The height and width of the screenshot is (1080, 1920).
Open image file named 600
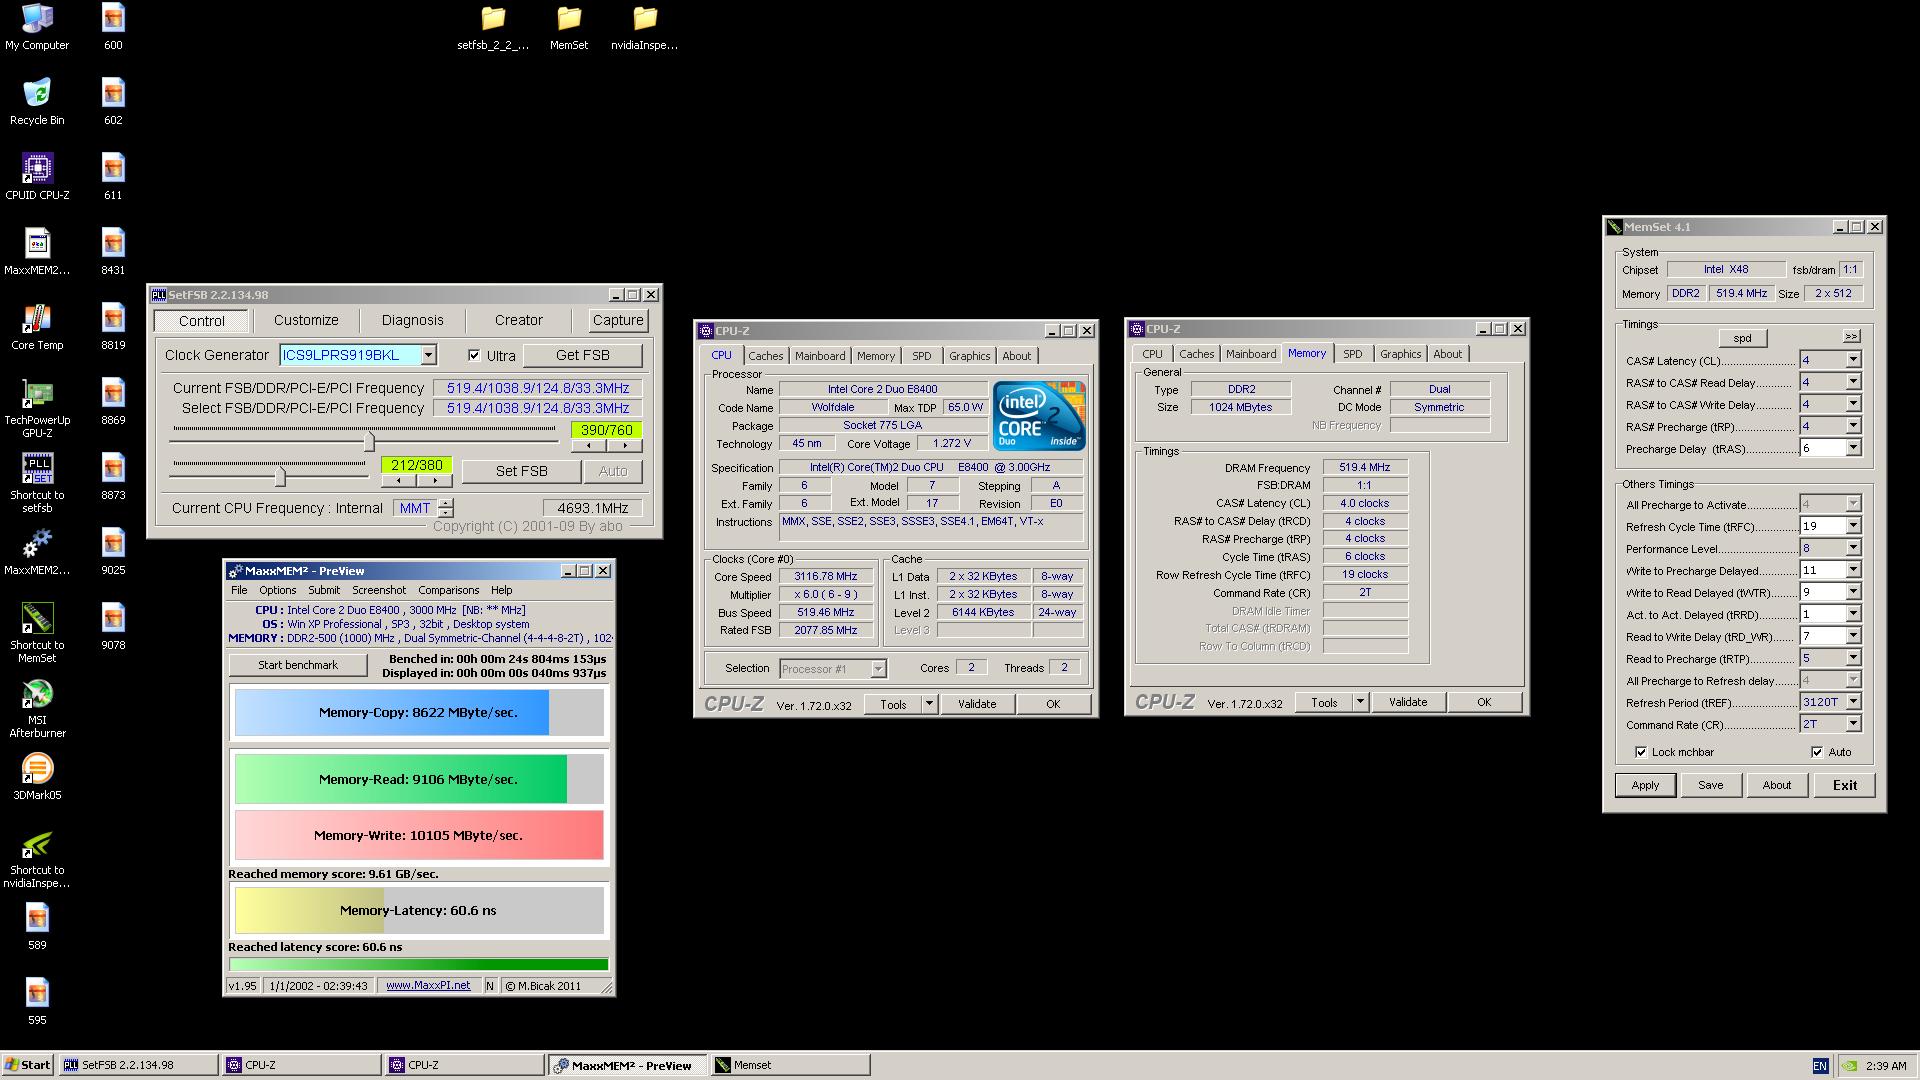tap(113, 27)
